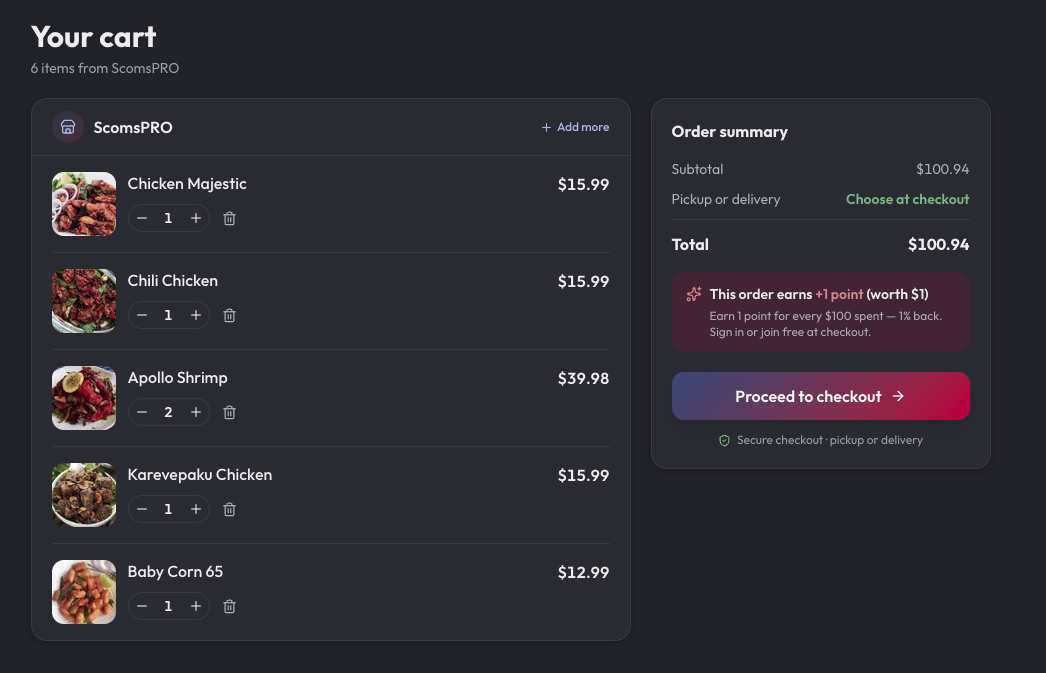Decrease Baby Corn 65 quantity
This screenshot has height=673, width=1046.
(x=142, y=606)
